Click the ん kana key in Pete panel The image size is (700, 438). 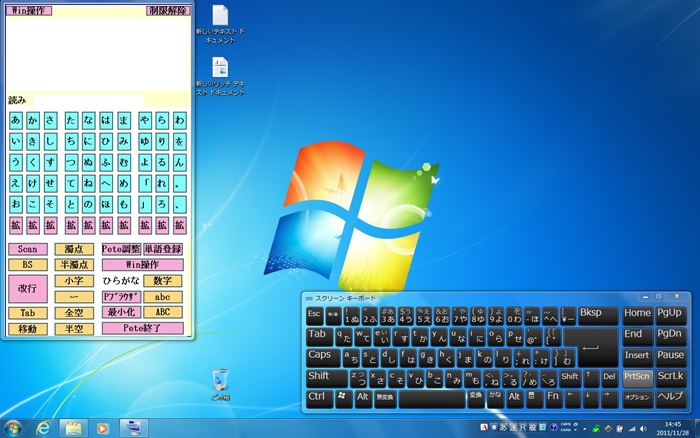coord(179,163)
